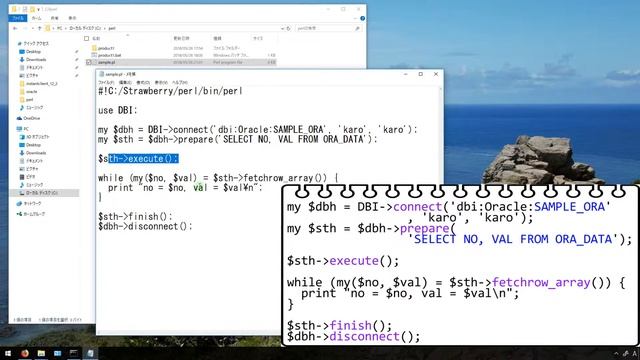The width and height of the screenshot is (640, 360).
Task: Open ドキュメント under PC
Action: point(34,161)
